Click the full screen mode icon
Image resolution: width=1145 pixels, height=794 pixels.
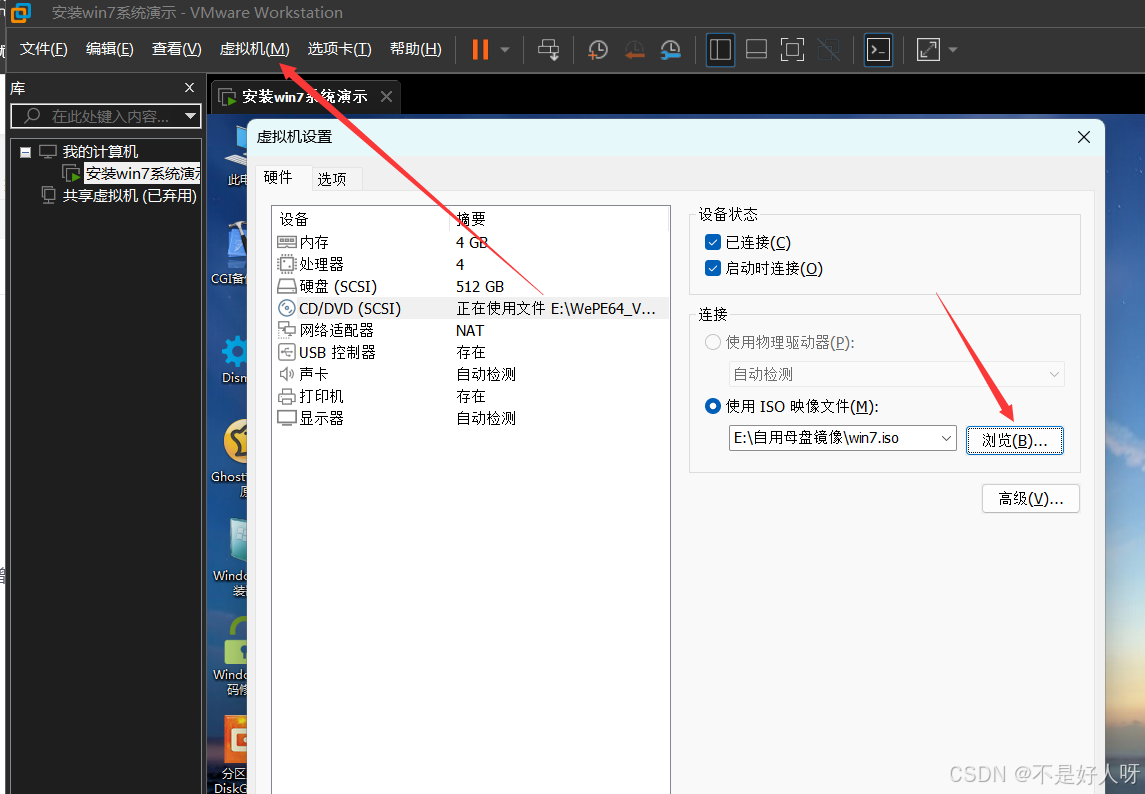(x=792, y=50)
